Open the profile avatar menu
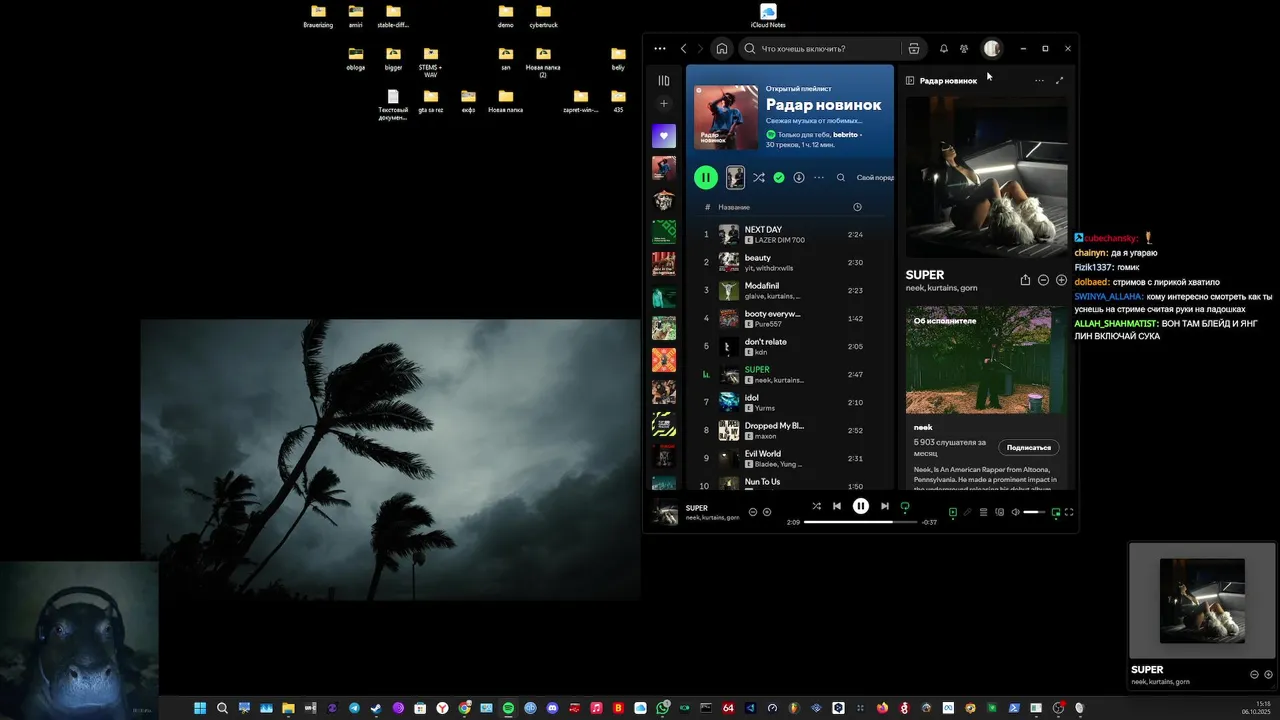This screenshot has height=720, width=1280. (992, 48)
